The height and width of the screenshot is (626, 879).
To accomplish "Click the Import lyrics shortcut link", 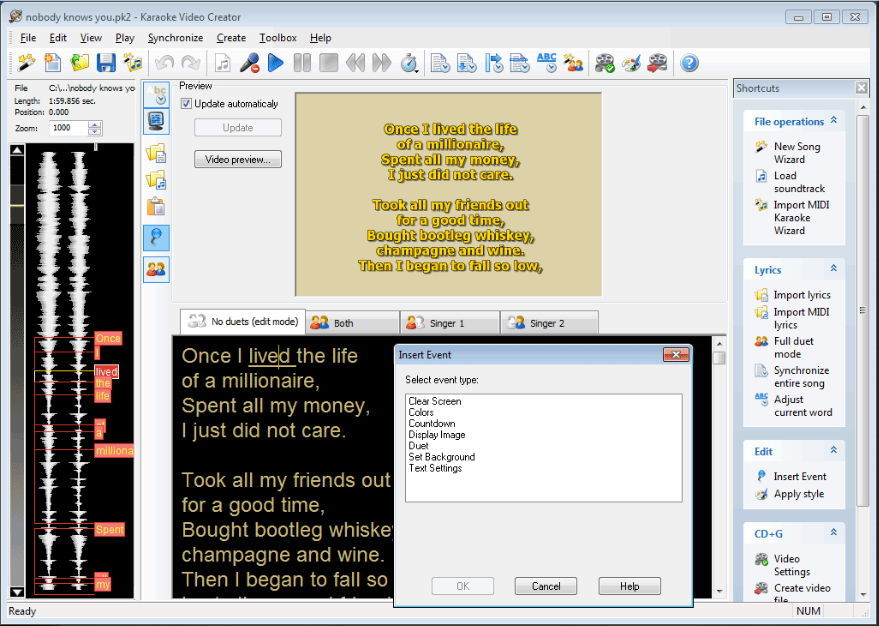I will click(x=802, y=295).
